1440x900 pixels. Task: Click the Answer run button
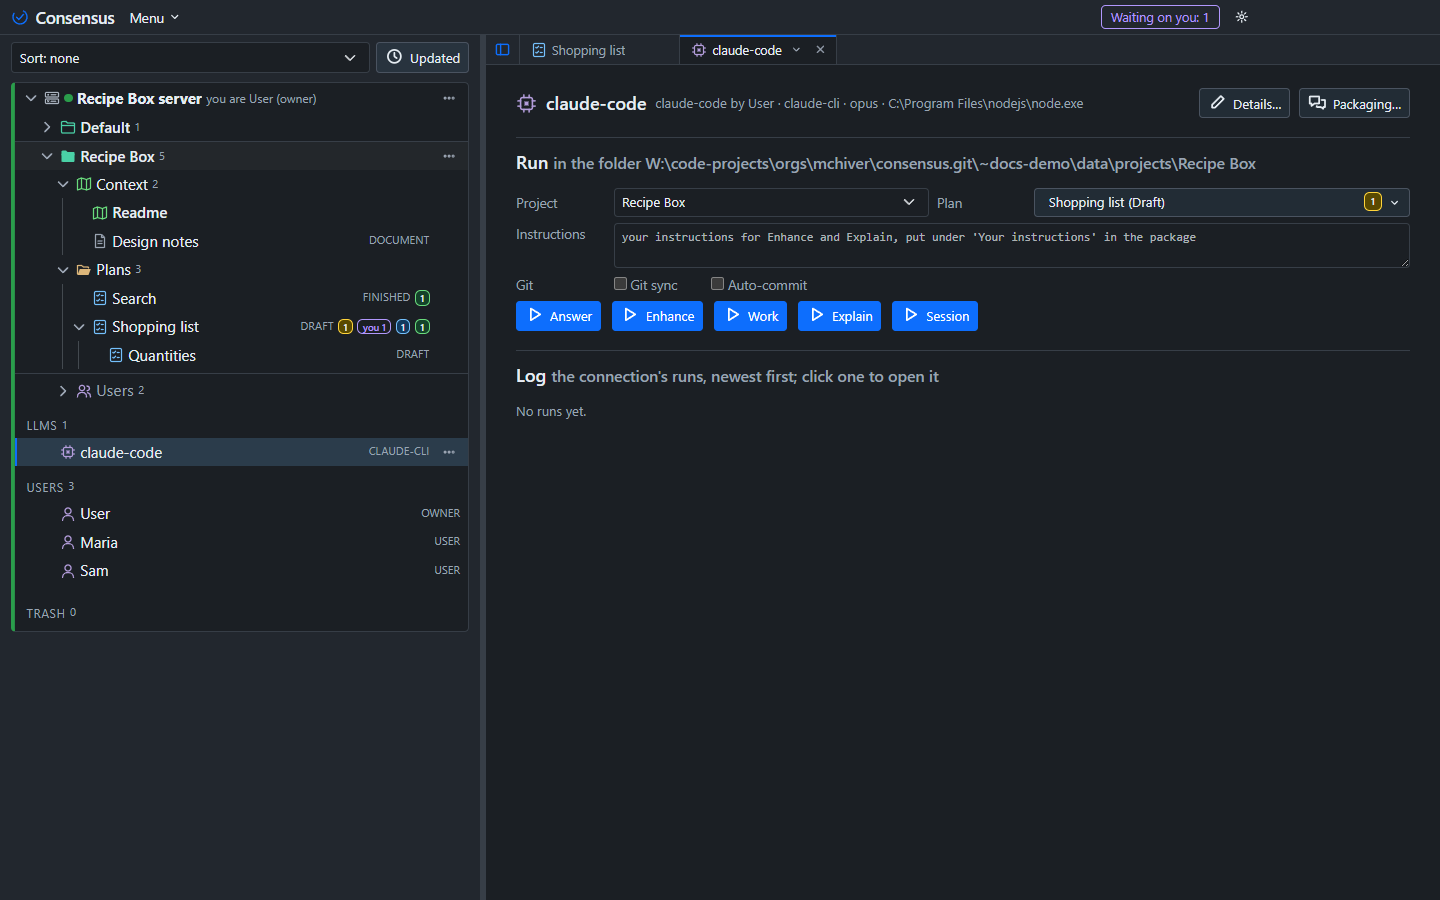558,316
